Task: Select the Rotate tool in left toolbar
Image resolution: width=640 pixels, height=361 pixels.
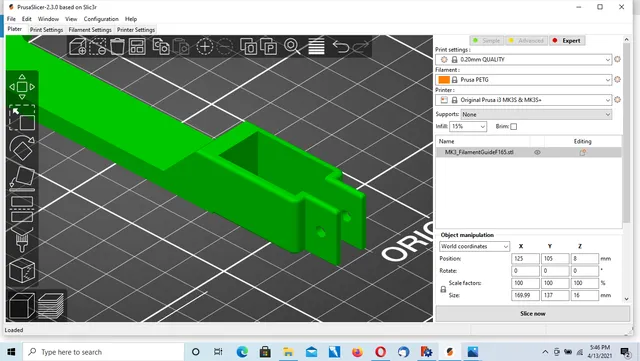Action: (x=22, y=147)
